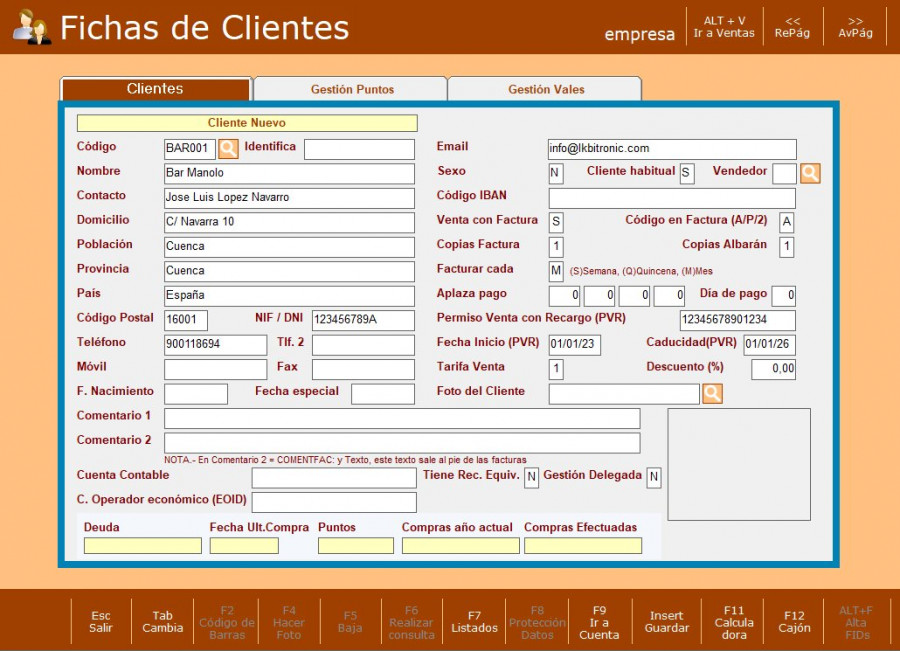Screen dimensions: 900x651
Task: Open the Gestión Vales tab
Action: (x=546, y=89)
